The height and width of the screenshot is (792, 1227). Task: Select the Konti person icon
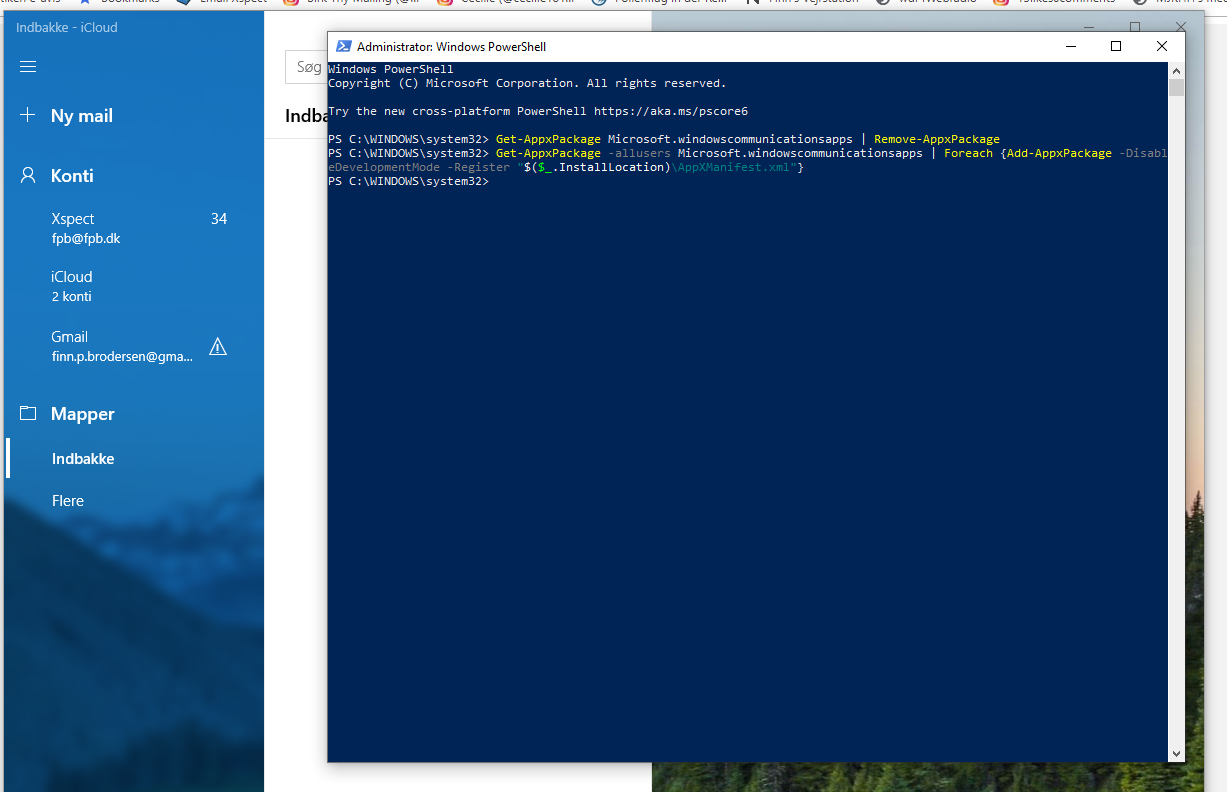pos(28,175)
